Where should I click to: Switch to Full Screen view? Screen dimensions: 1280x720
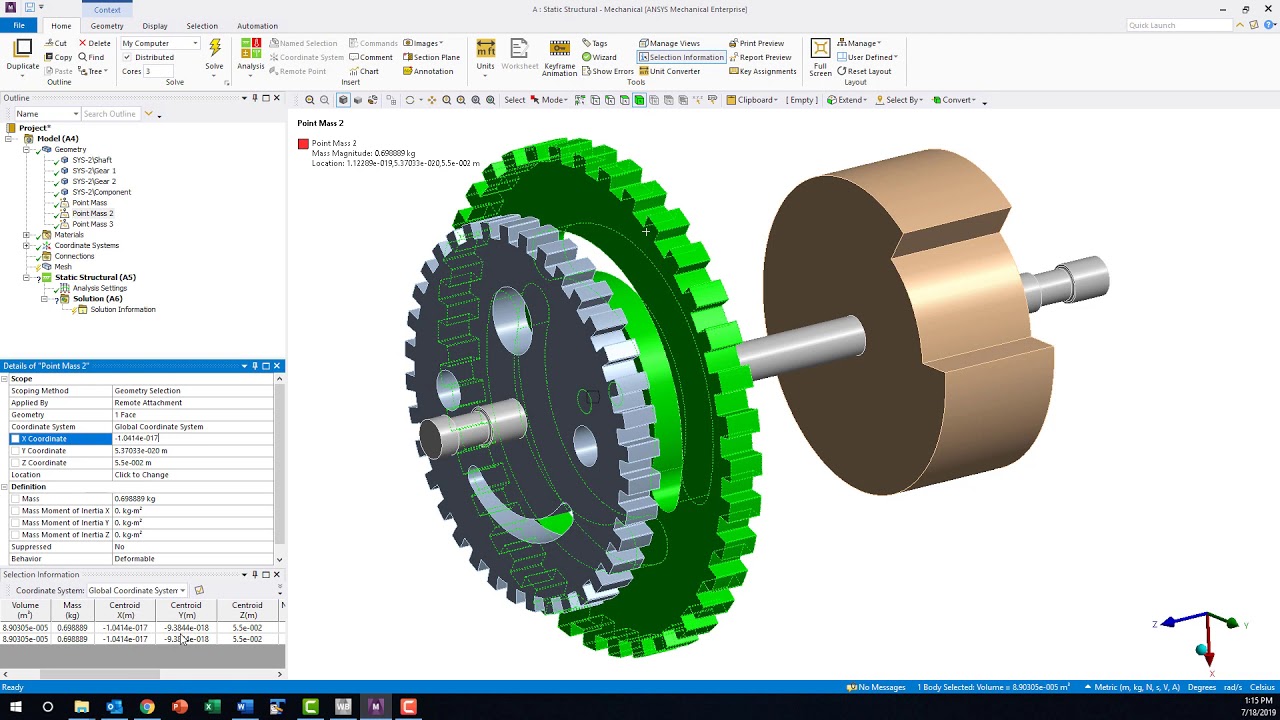[820, 58]
